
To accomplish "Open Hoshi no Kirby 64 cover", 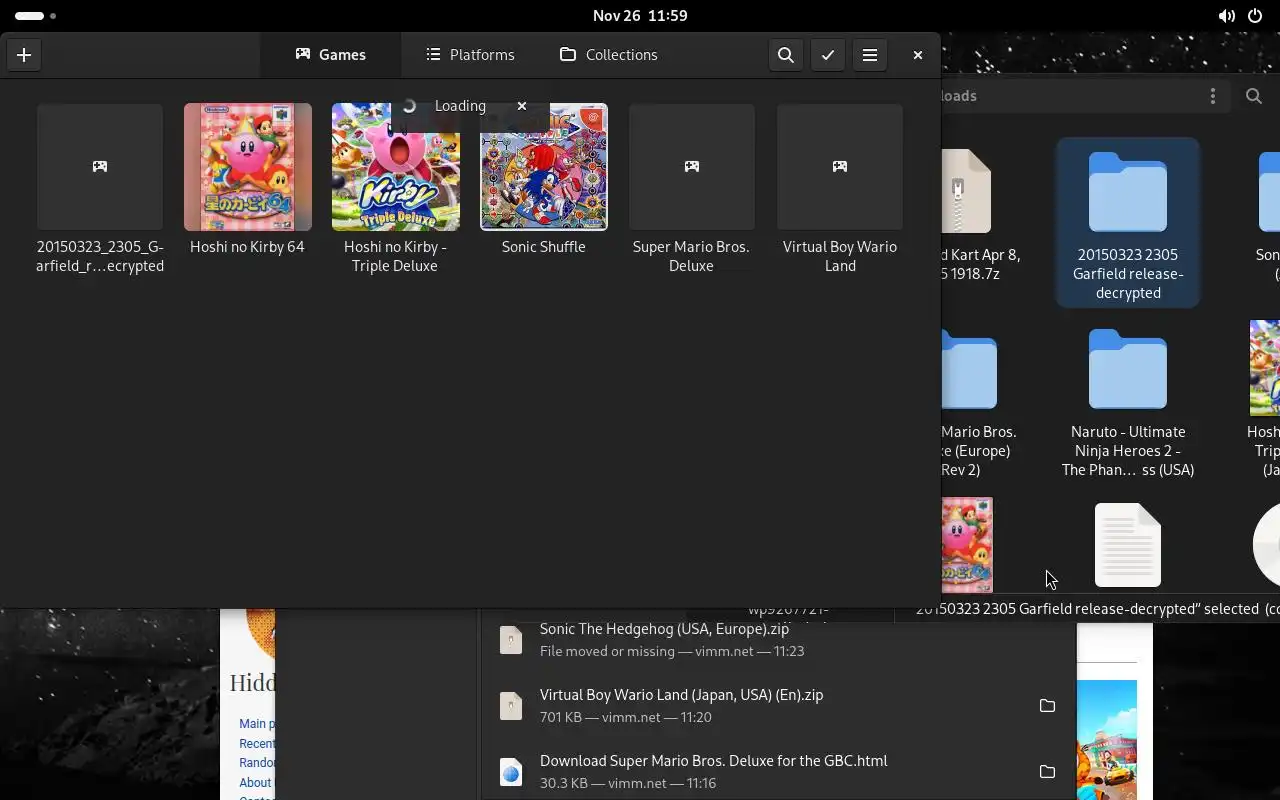I will point(248,167).
